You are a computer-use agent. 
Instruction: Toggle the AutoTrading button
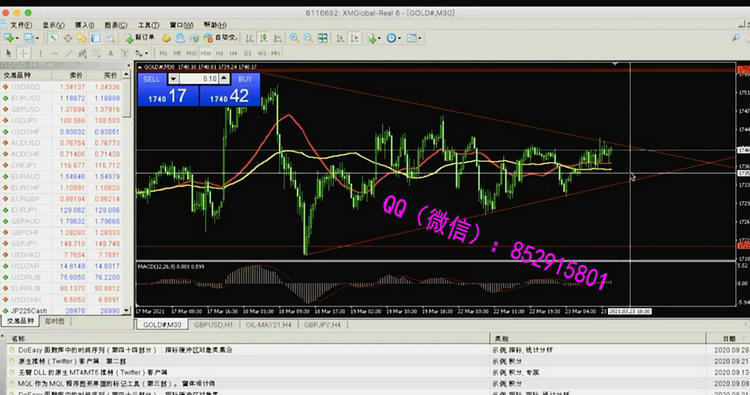(x=221, y=38)
